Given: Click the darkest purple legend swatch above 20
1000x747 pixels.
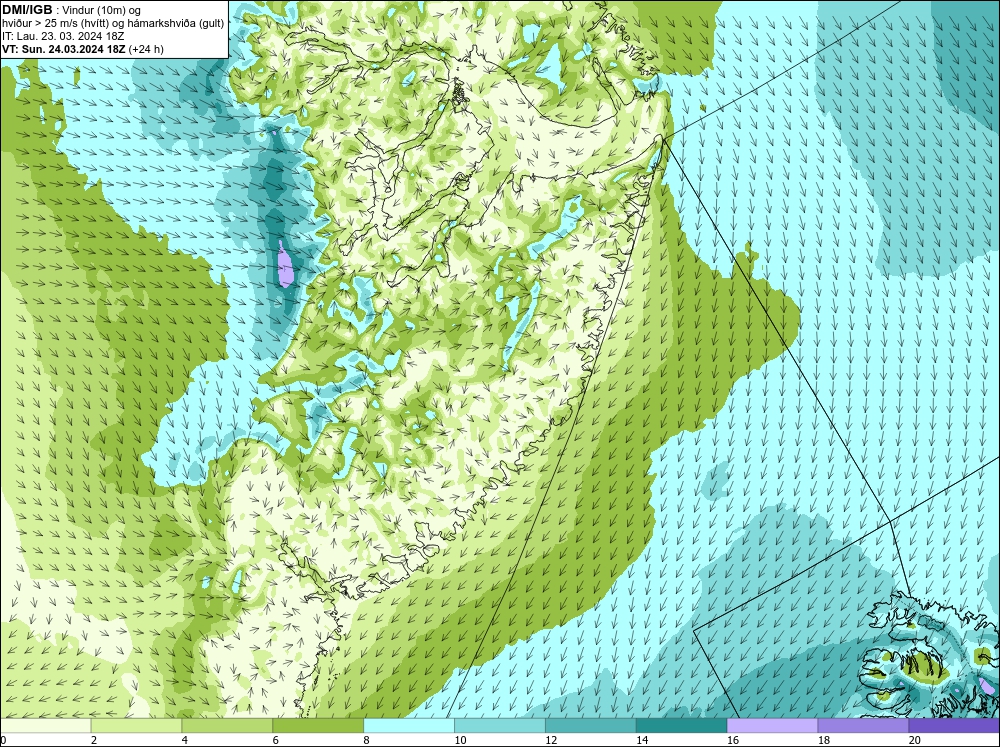Looking at the screenshot, I should point(954,726).
